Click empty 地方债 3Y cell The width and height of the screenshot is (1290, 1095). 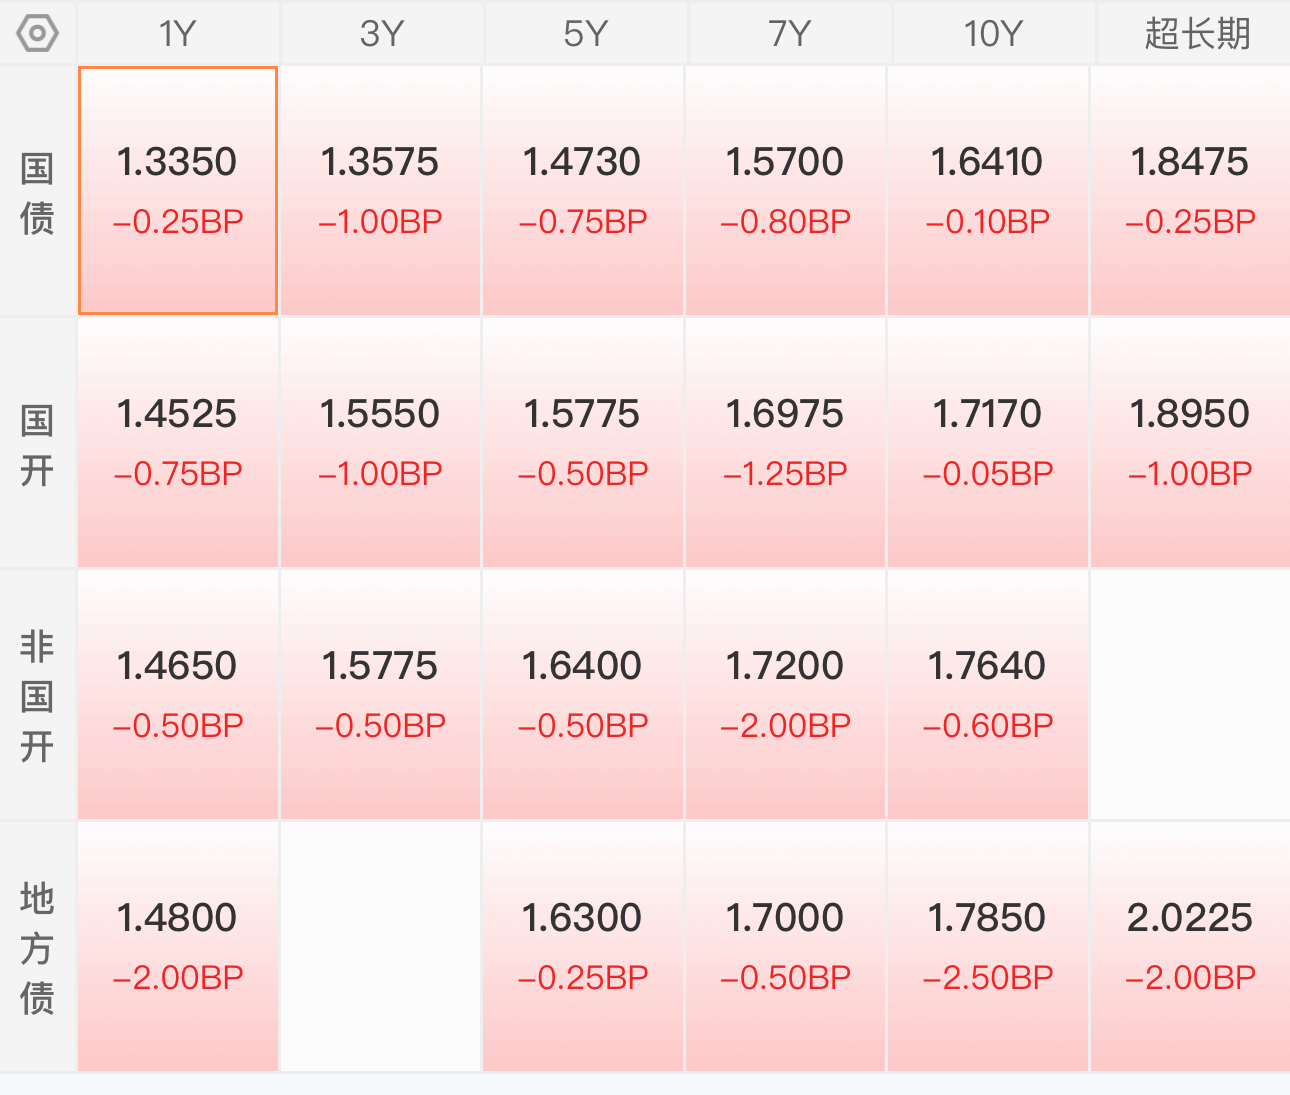(381, 947)
